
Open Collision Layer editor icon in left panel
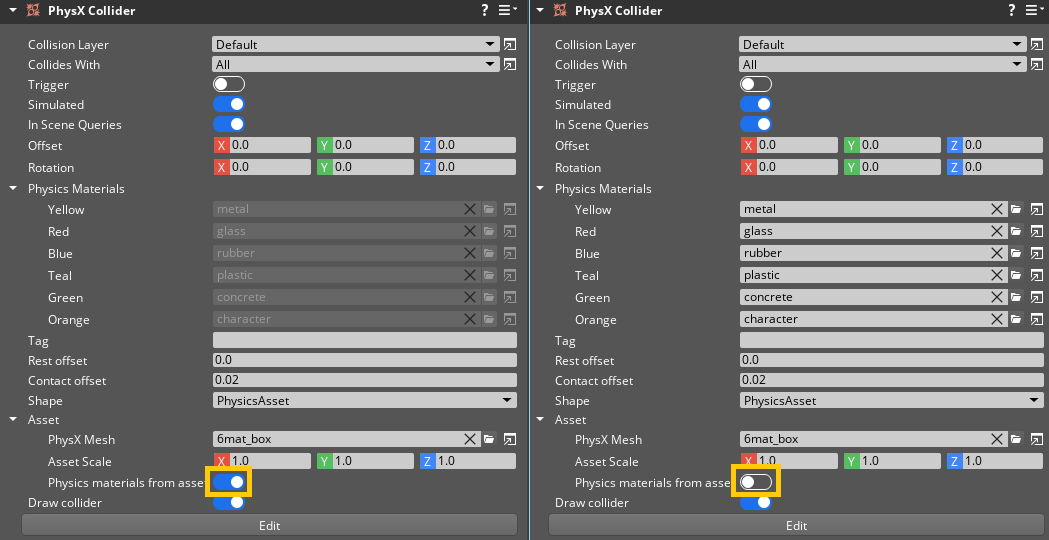click(x=510, y=44)
